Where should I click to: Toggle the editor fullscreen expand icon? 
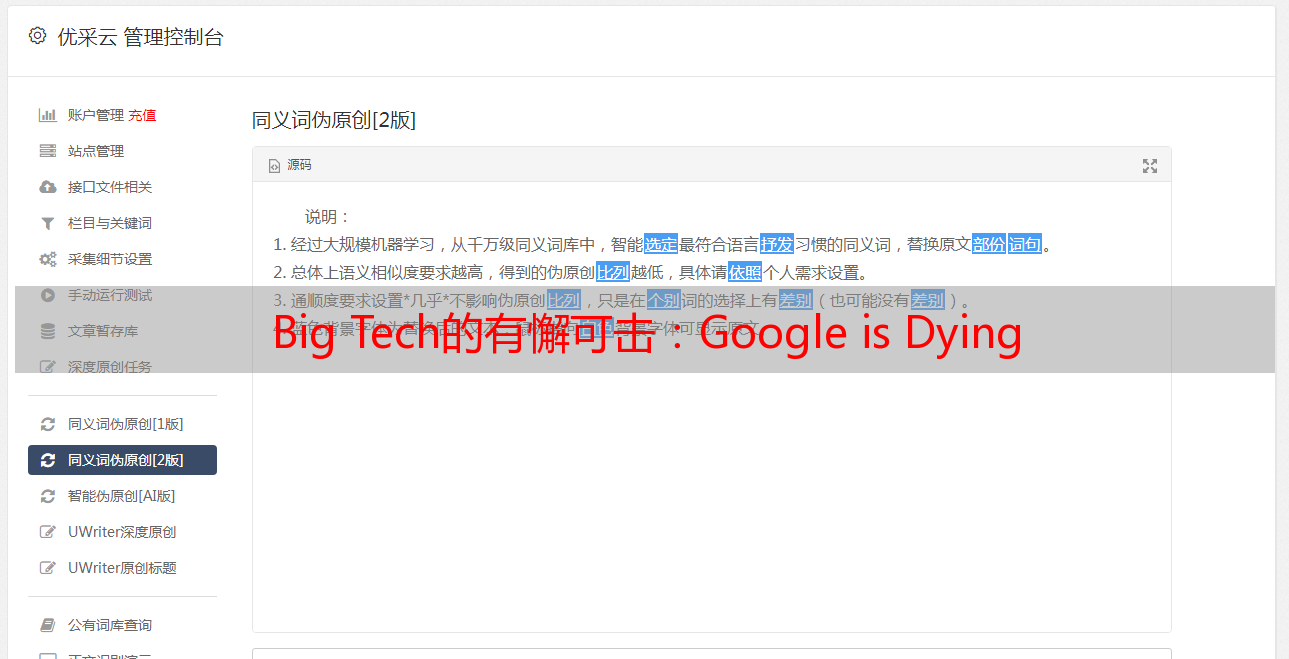(1150, 166)
